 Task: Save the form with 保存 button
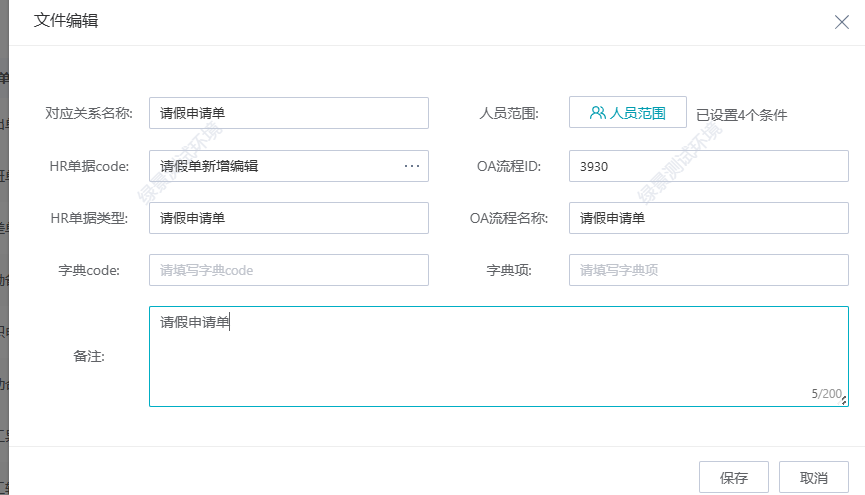[x=733, y=478]
